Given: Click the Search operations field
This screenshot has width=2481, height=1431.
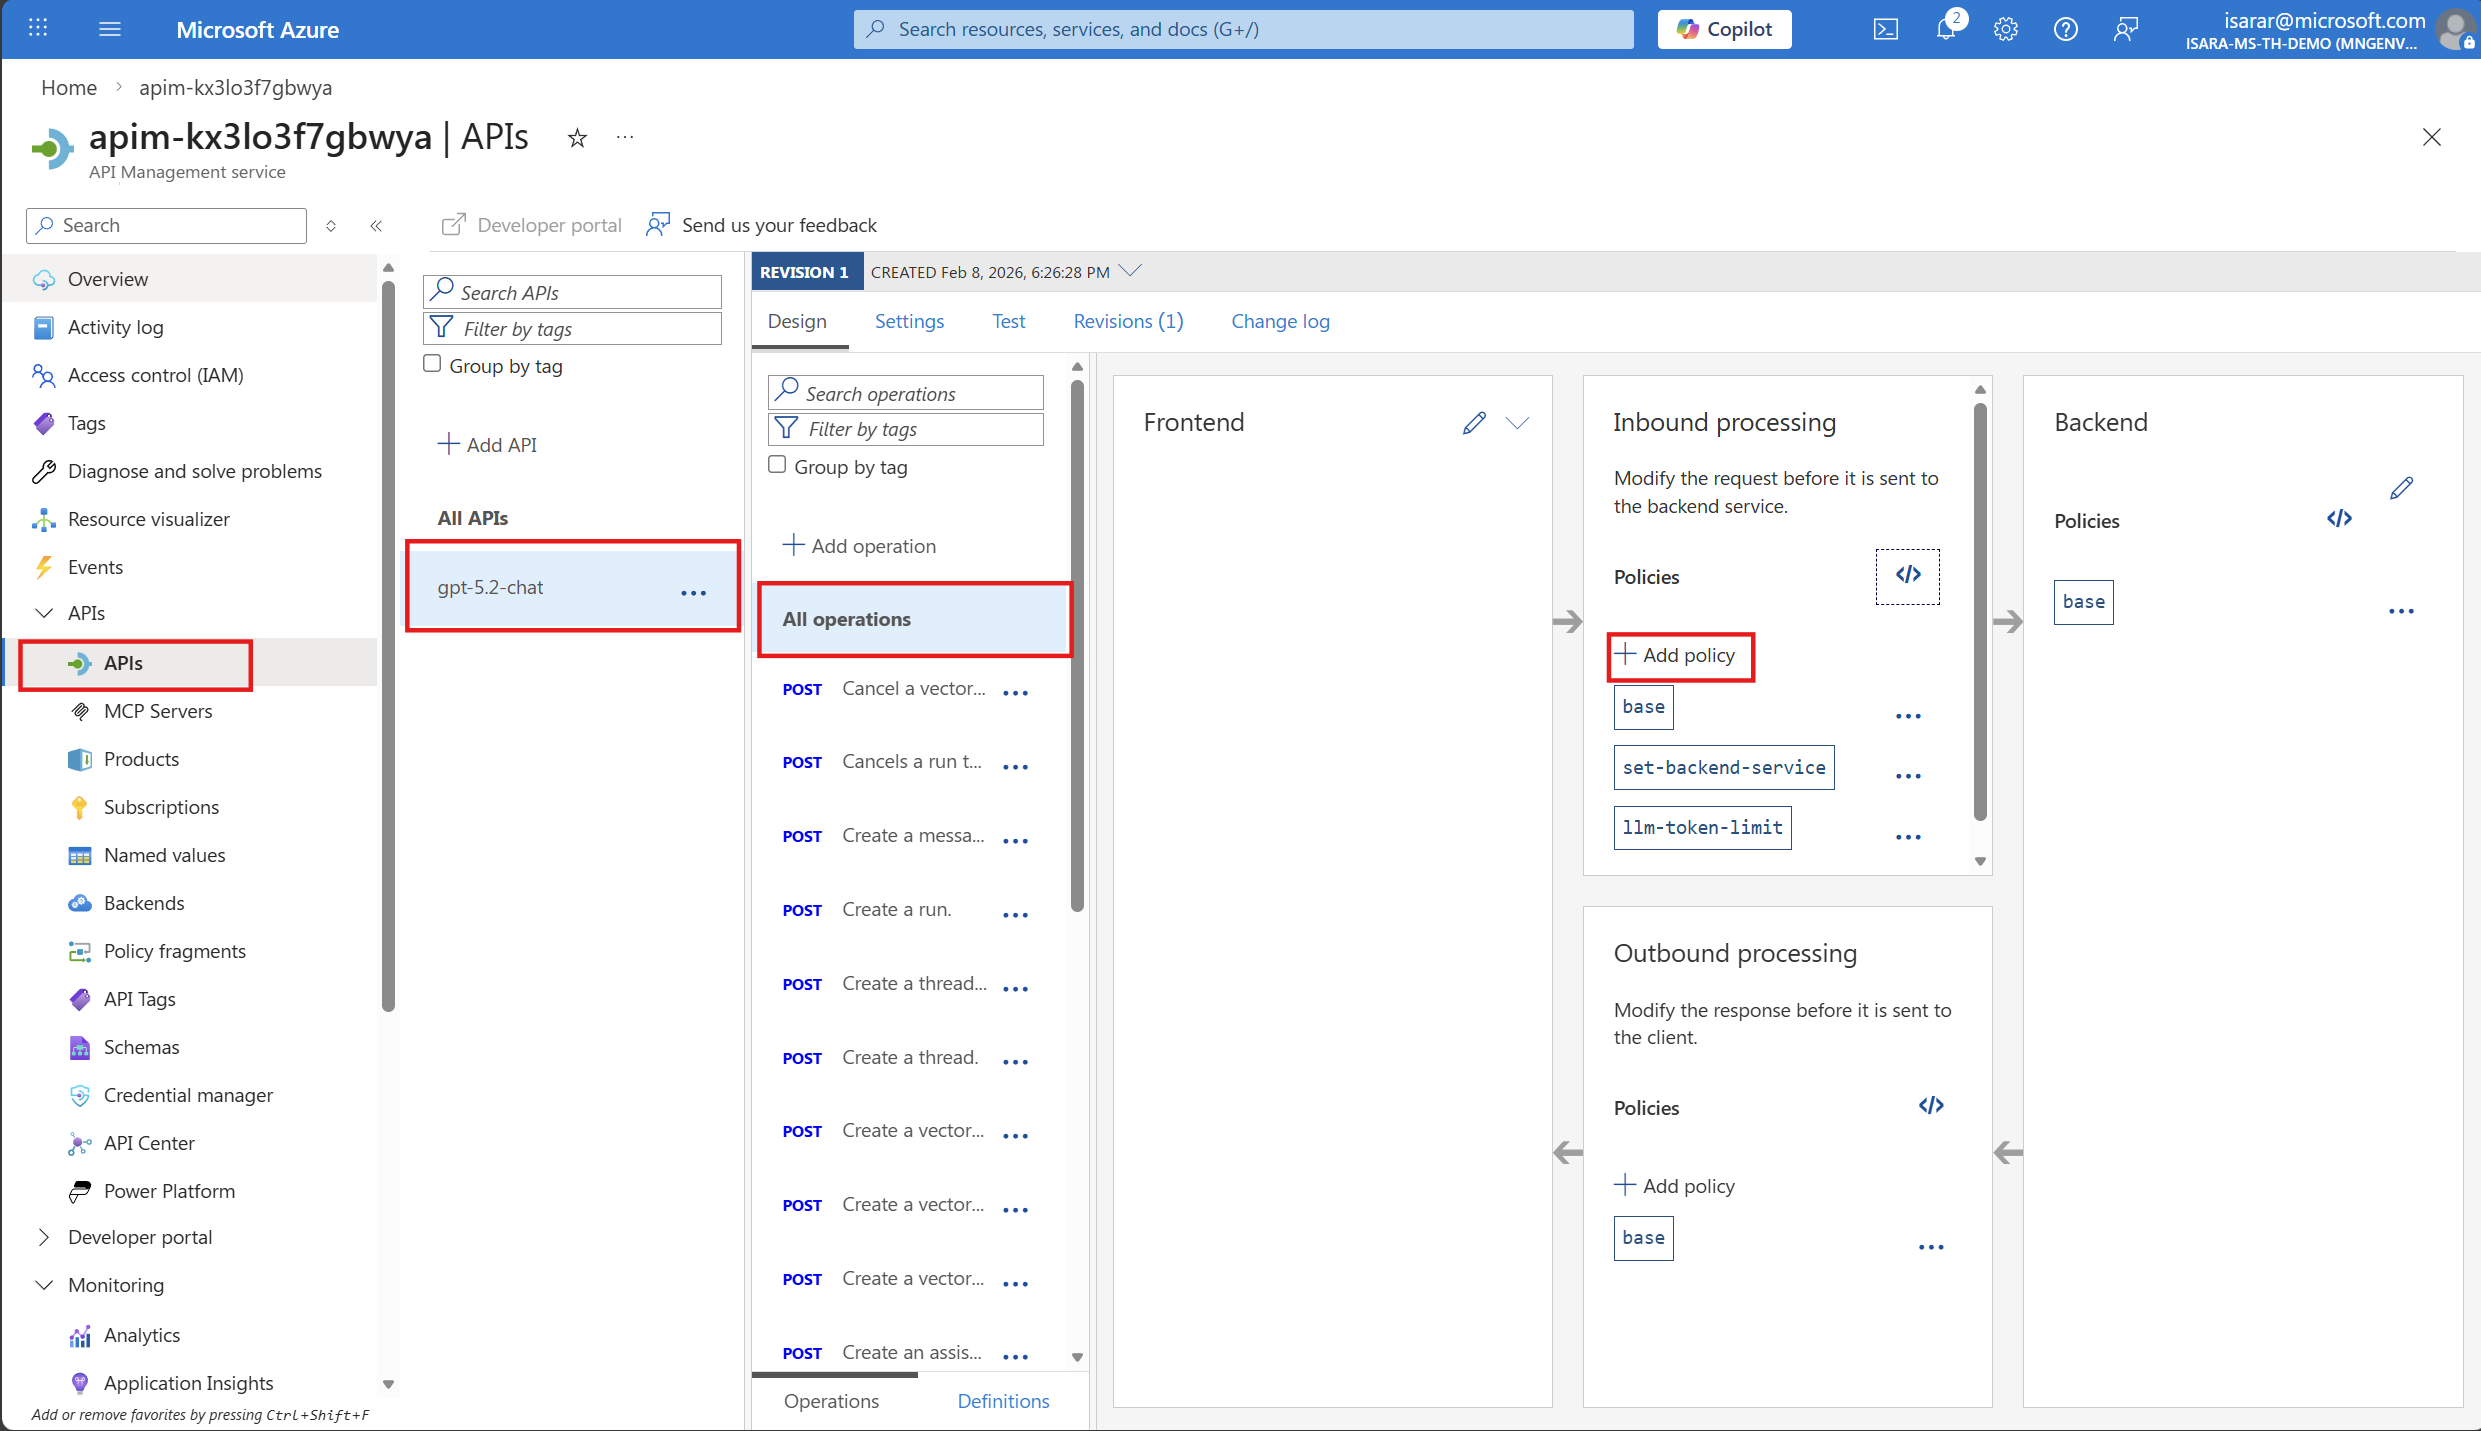Looking at the screenshot, I should coord(905,393).
